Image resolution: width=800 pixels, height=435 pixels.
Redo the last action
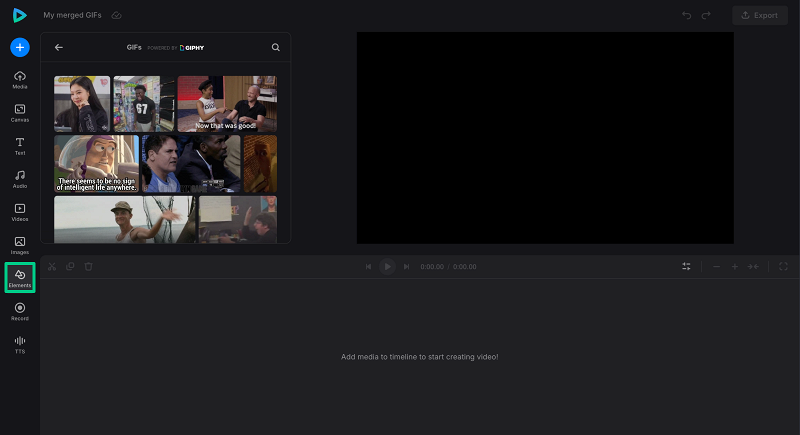(706, 15)
